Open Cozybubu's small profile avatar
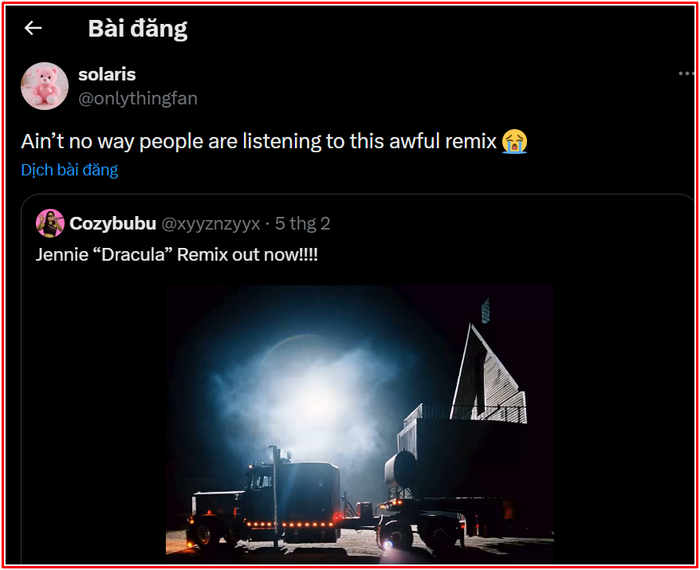The width and height of the screenshot is (700, 570). [50, 223]
